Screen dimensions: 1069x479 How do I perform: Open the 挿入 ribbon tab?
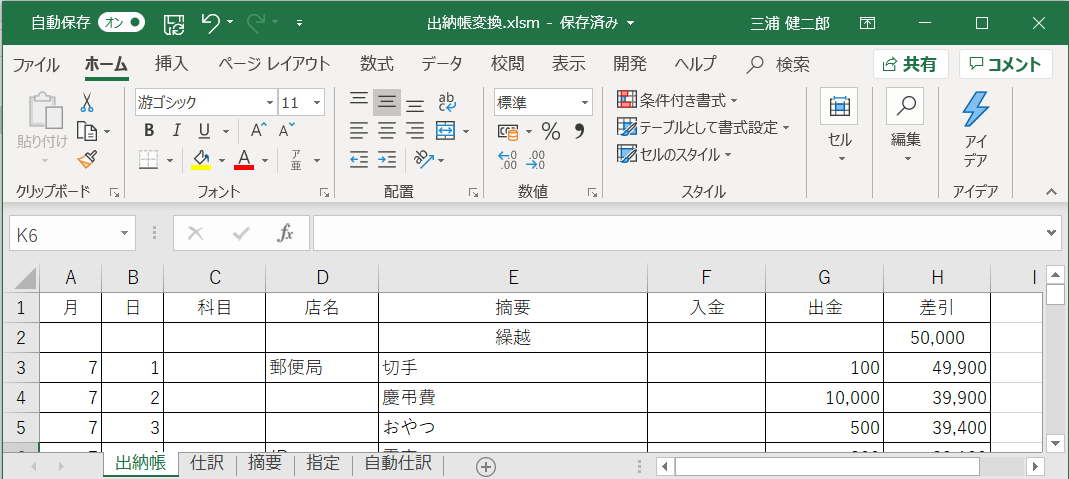[x=171, y=64]
